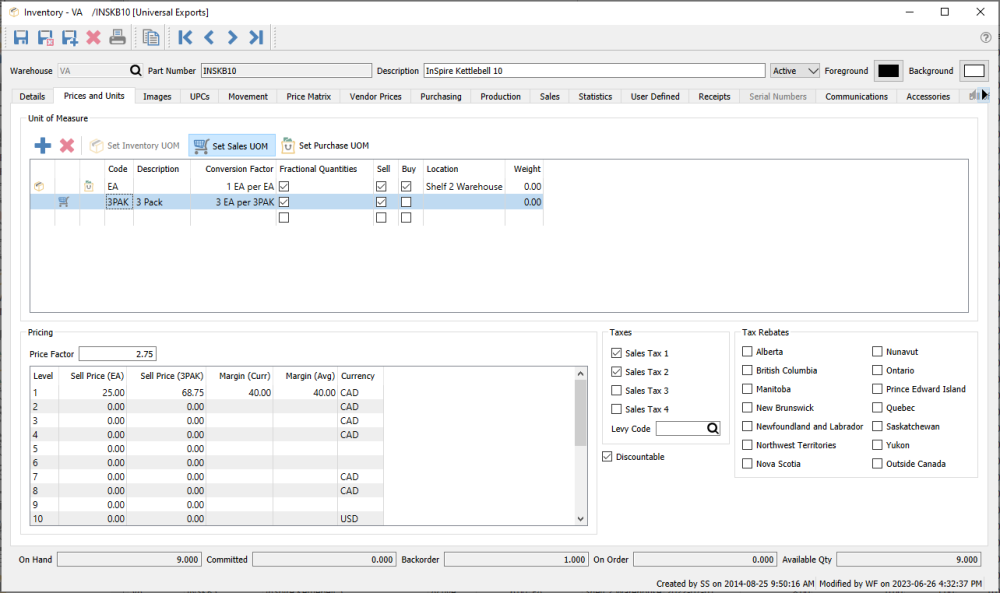Pick the white Background color swatch
1000x593 pixels.
click(974, 71)
